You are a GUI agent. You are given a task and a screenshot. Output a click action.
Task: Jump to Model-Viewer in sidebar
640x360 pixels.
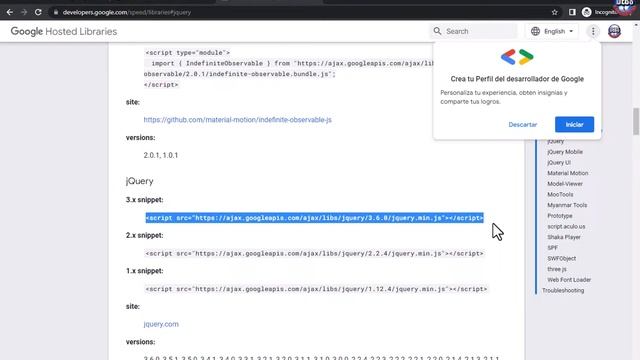click(x=565, y=184)
